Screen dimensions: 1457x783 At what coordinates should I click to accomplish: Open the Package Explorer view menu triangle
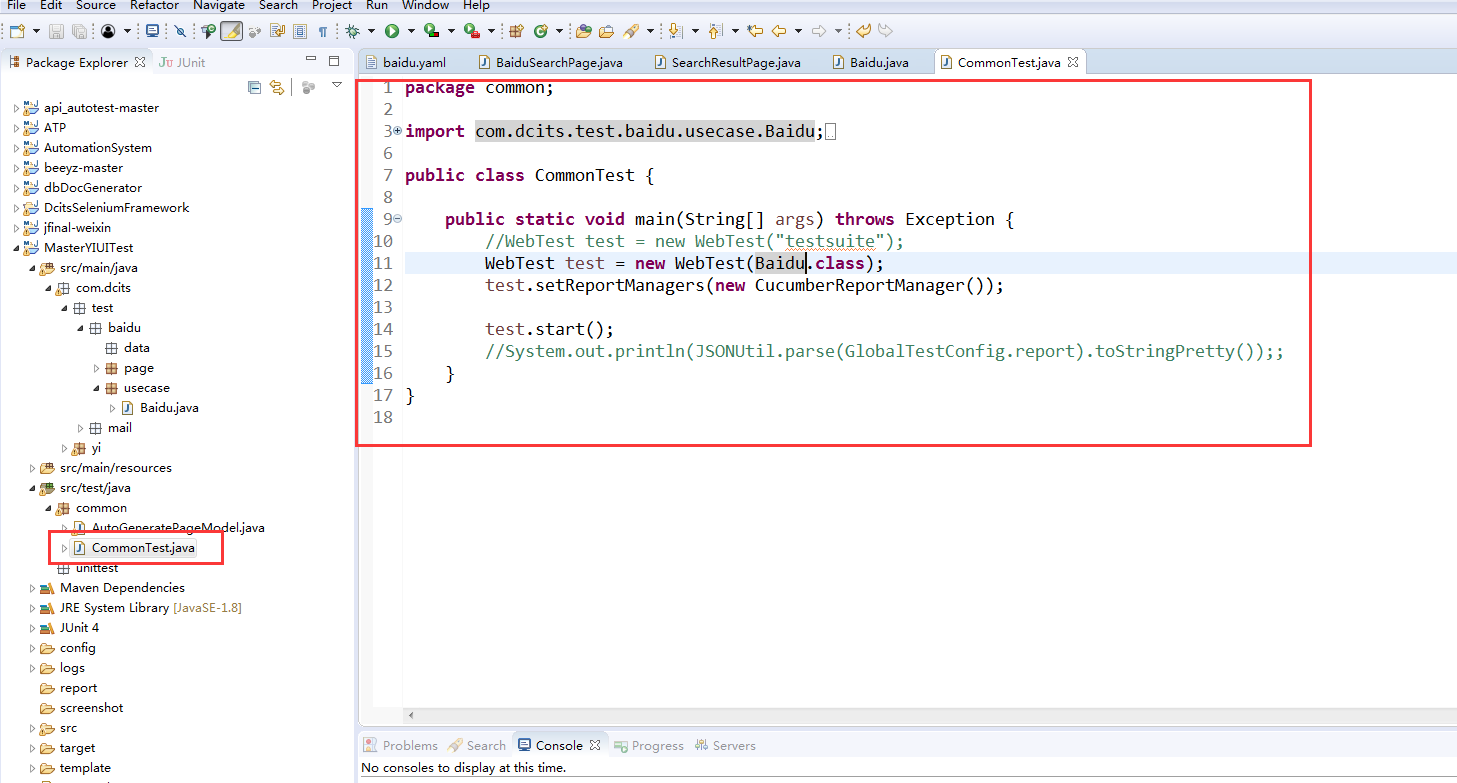337,85
